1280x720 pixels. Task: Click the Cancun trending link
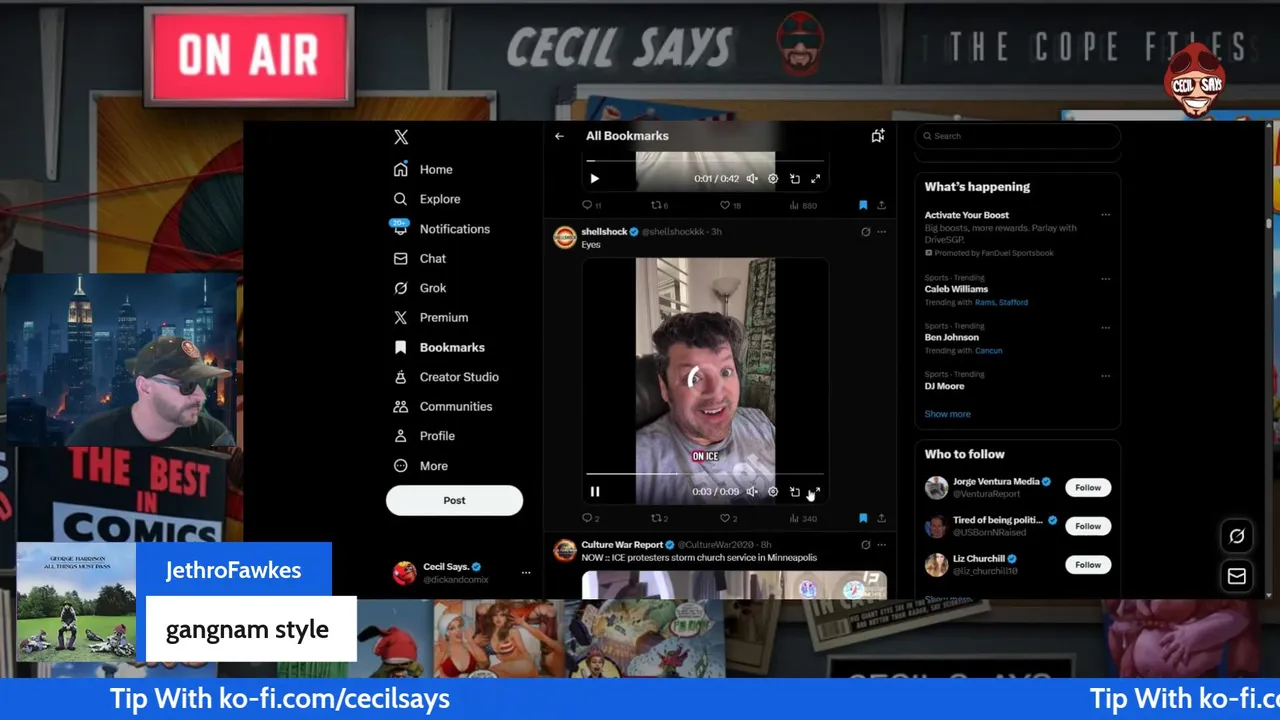[x=988, y=351]
